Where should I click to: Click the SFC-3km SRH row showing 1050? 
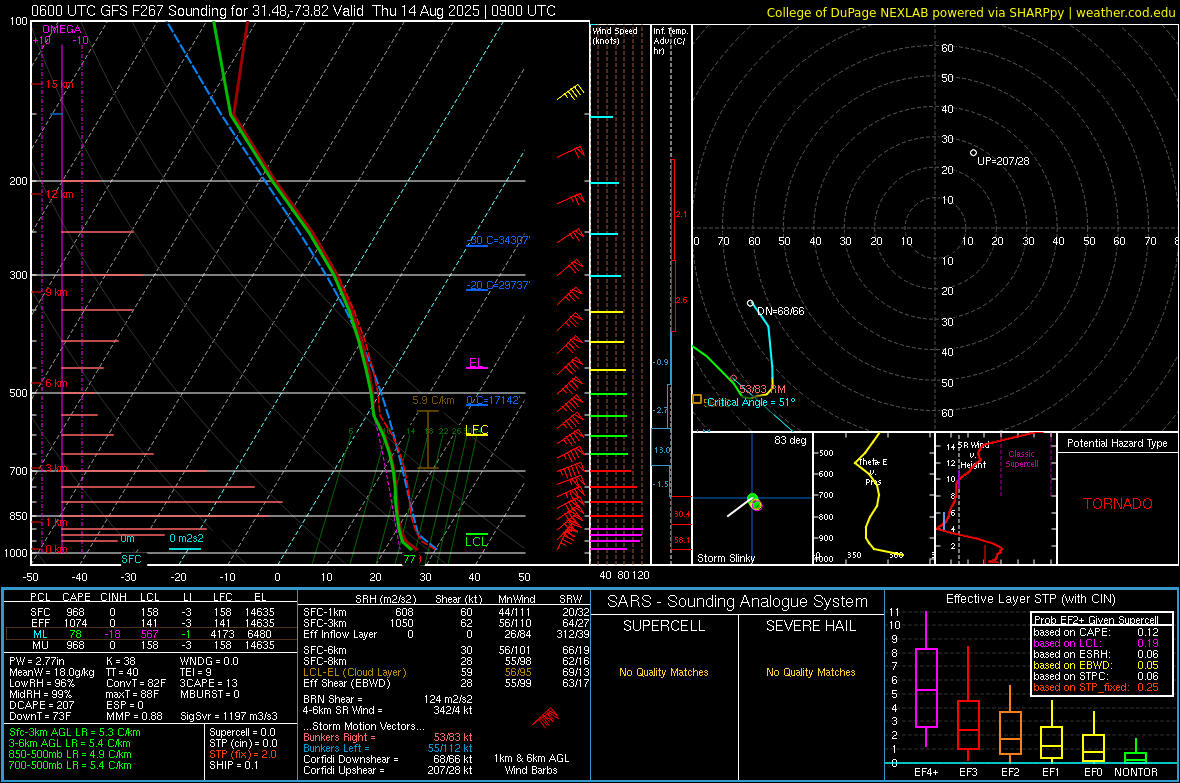(x=446, y=623)
